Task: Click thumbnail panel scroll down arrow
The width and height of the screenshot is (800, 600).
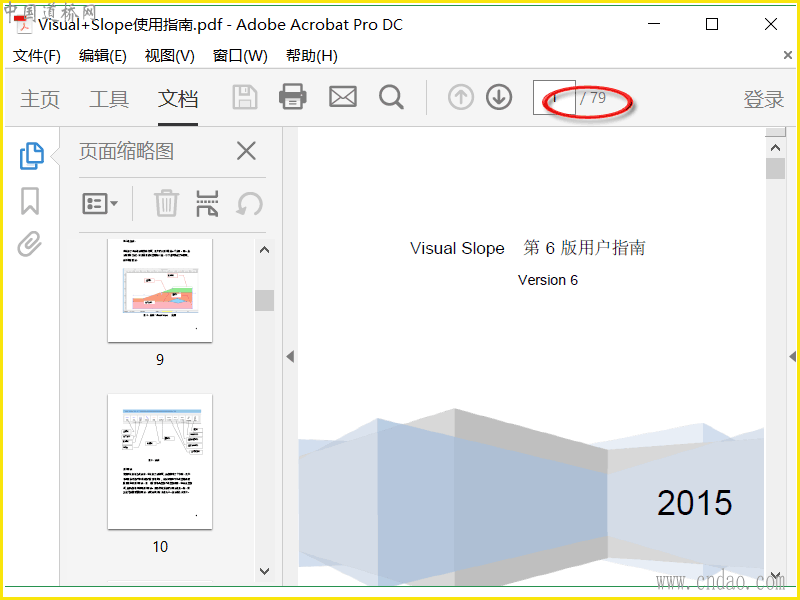Action: point(264,571)
